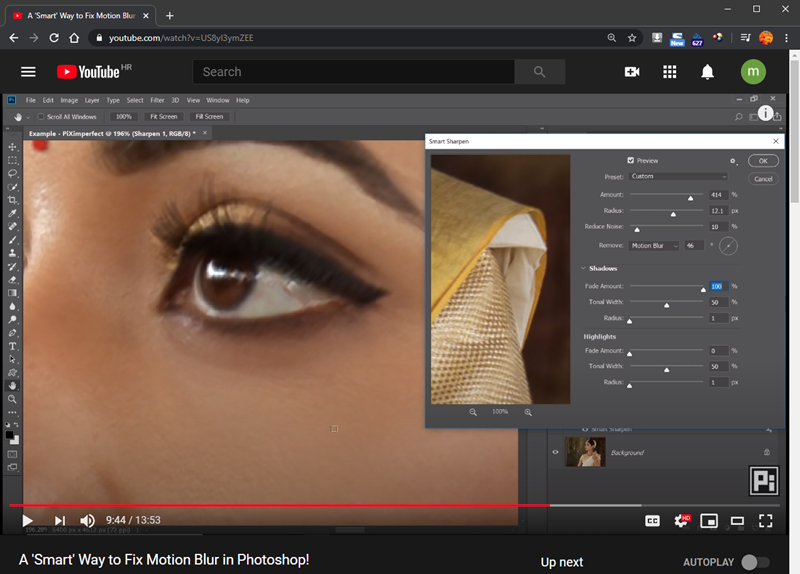Toggle the Autoplay switch
The image size is (800, 574).
coord(755,562)
